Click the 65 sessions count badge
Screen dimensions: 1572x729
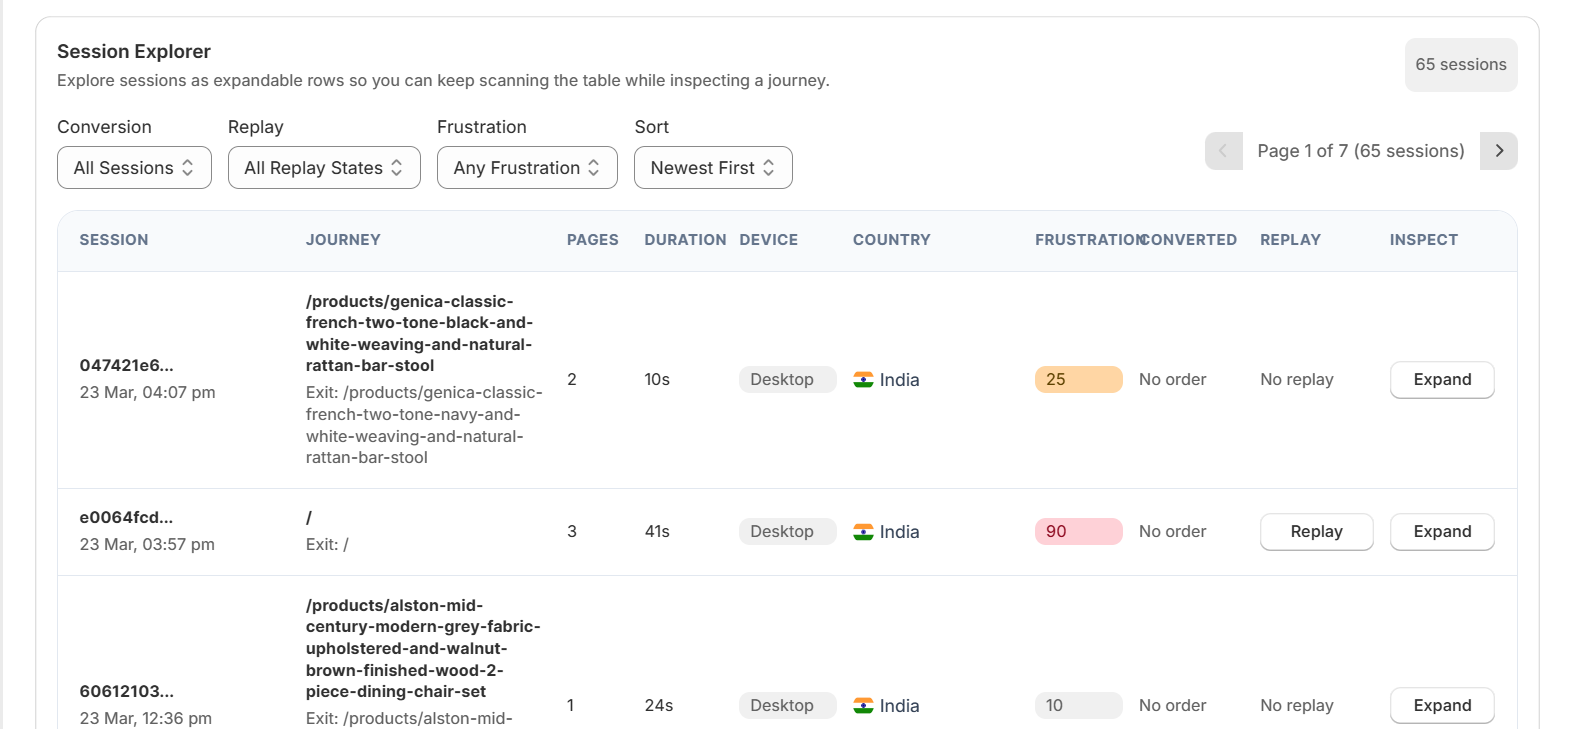click(1460, 65)
